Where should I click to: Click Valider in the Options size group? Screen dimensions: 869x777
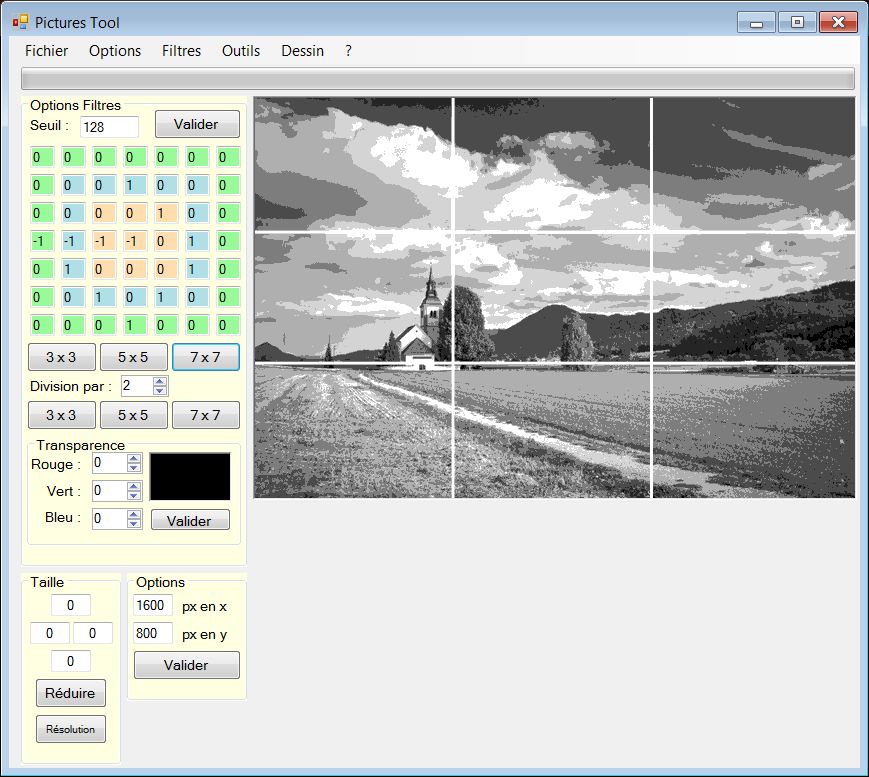pos(187,665)
